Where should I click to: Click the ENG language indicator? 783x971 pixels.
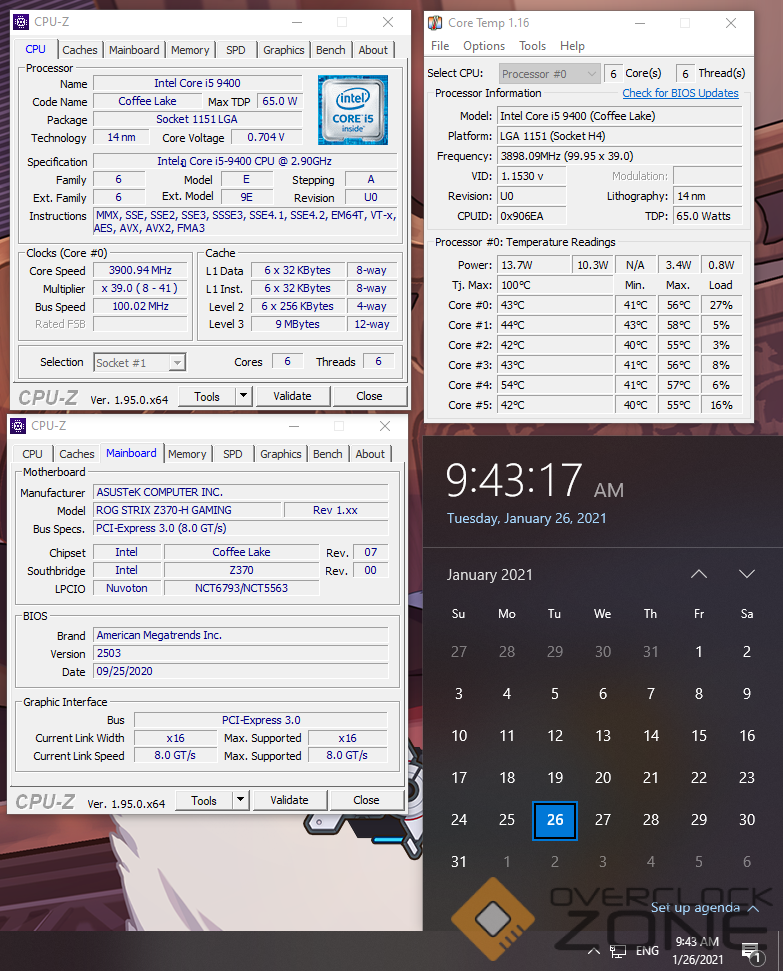tap(647, 951)
